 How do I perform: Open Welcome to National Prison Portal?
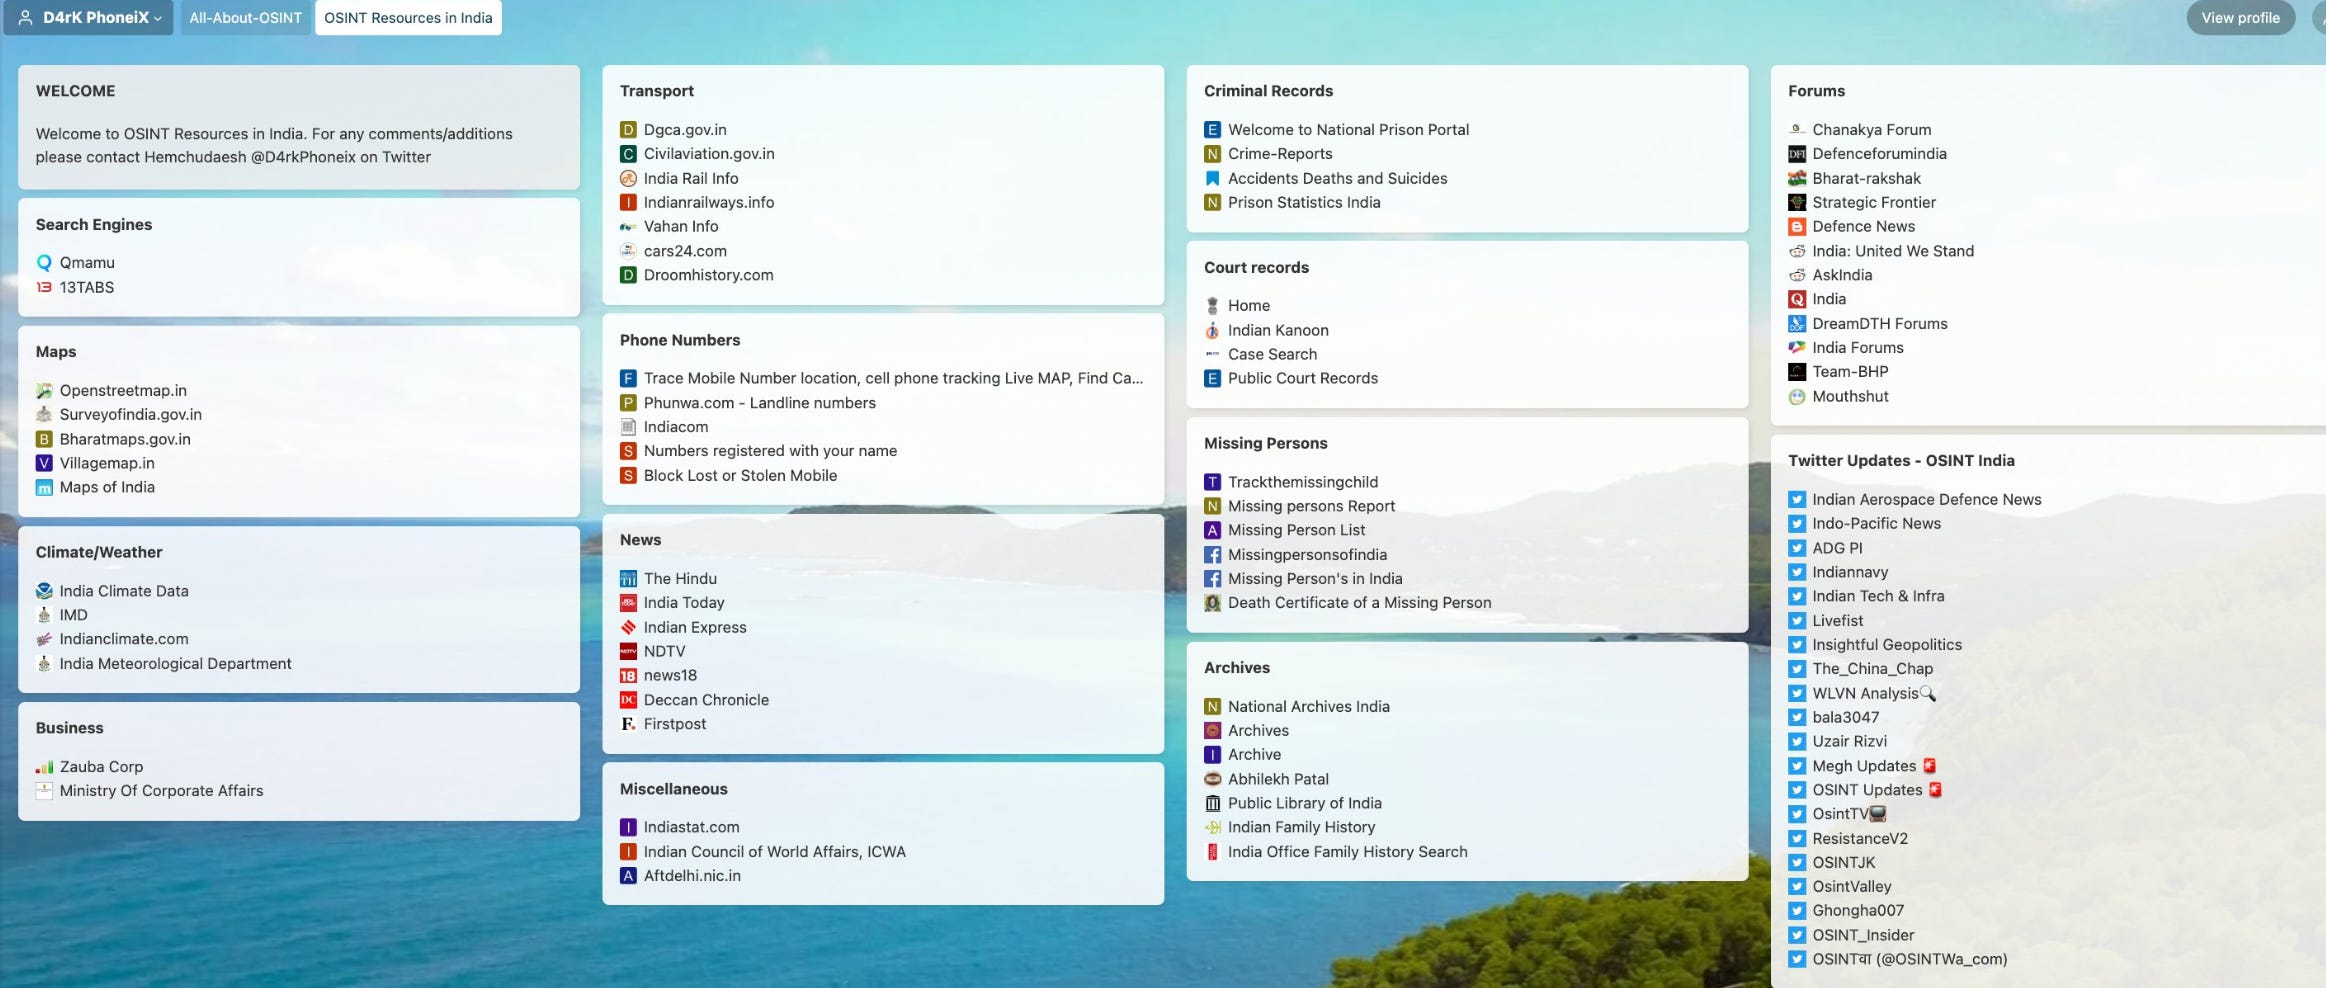click(1348, 130)
